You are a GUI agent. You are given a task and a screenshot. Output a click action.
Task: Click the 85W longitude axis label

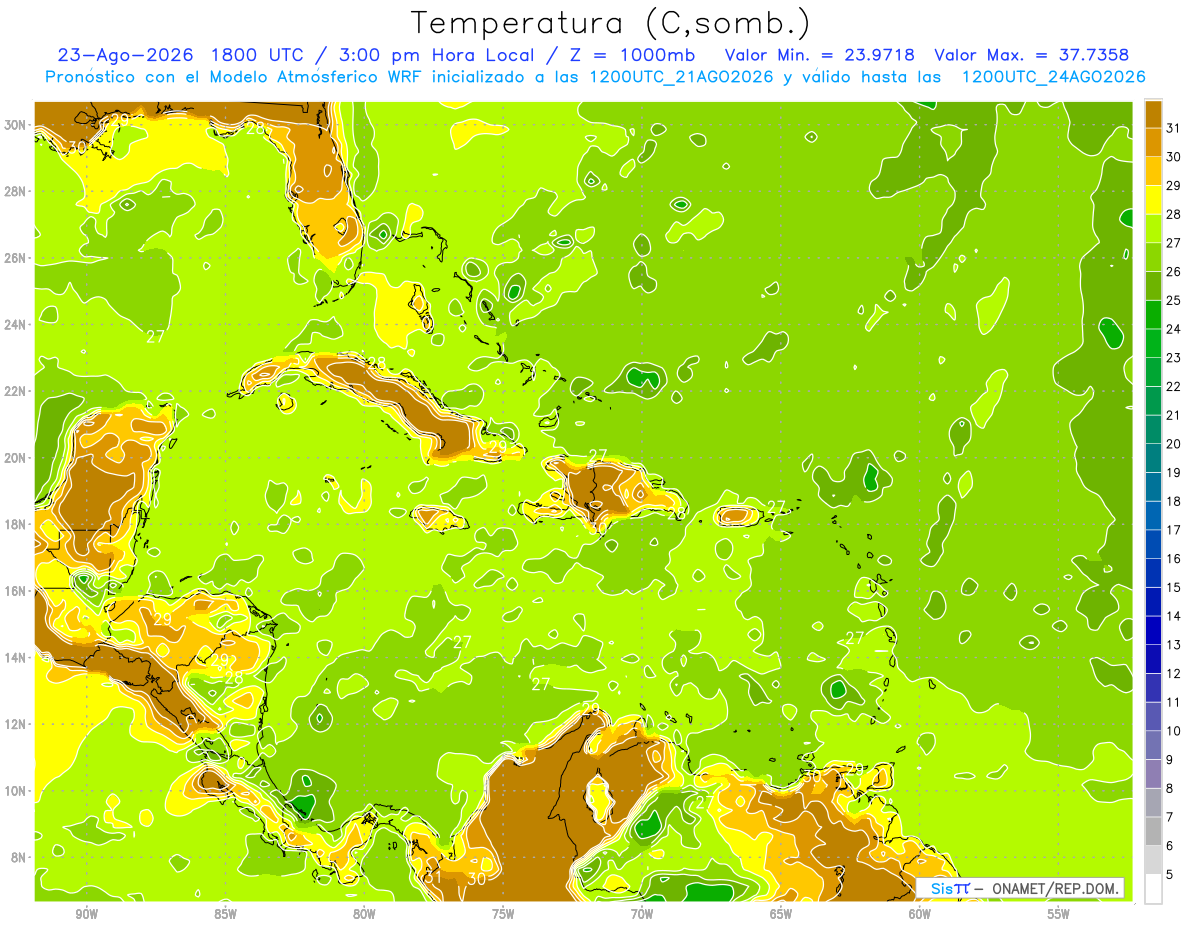[x=225, y=914]
